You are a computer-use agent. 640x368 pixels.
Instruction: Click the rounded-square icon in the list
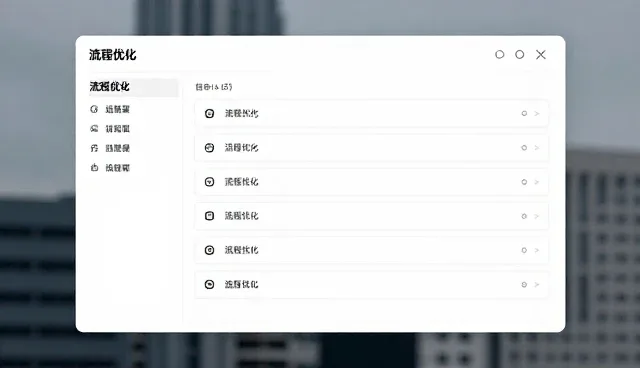[x=209, y=216]
